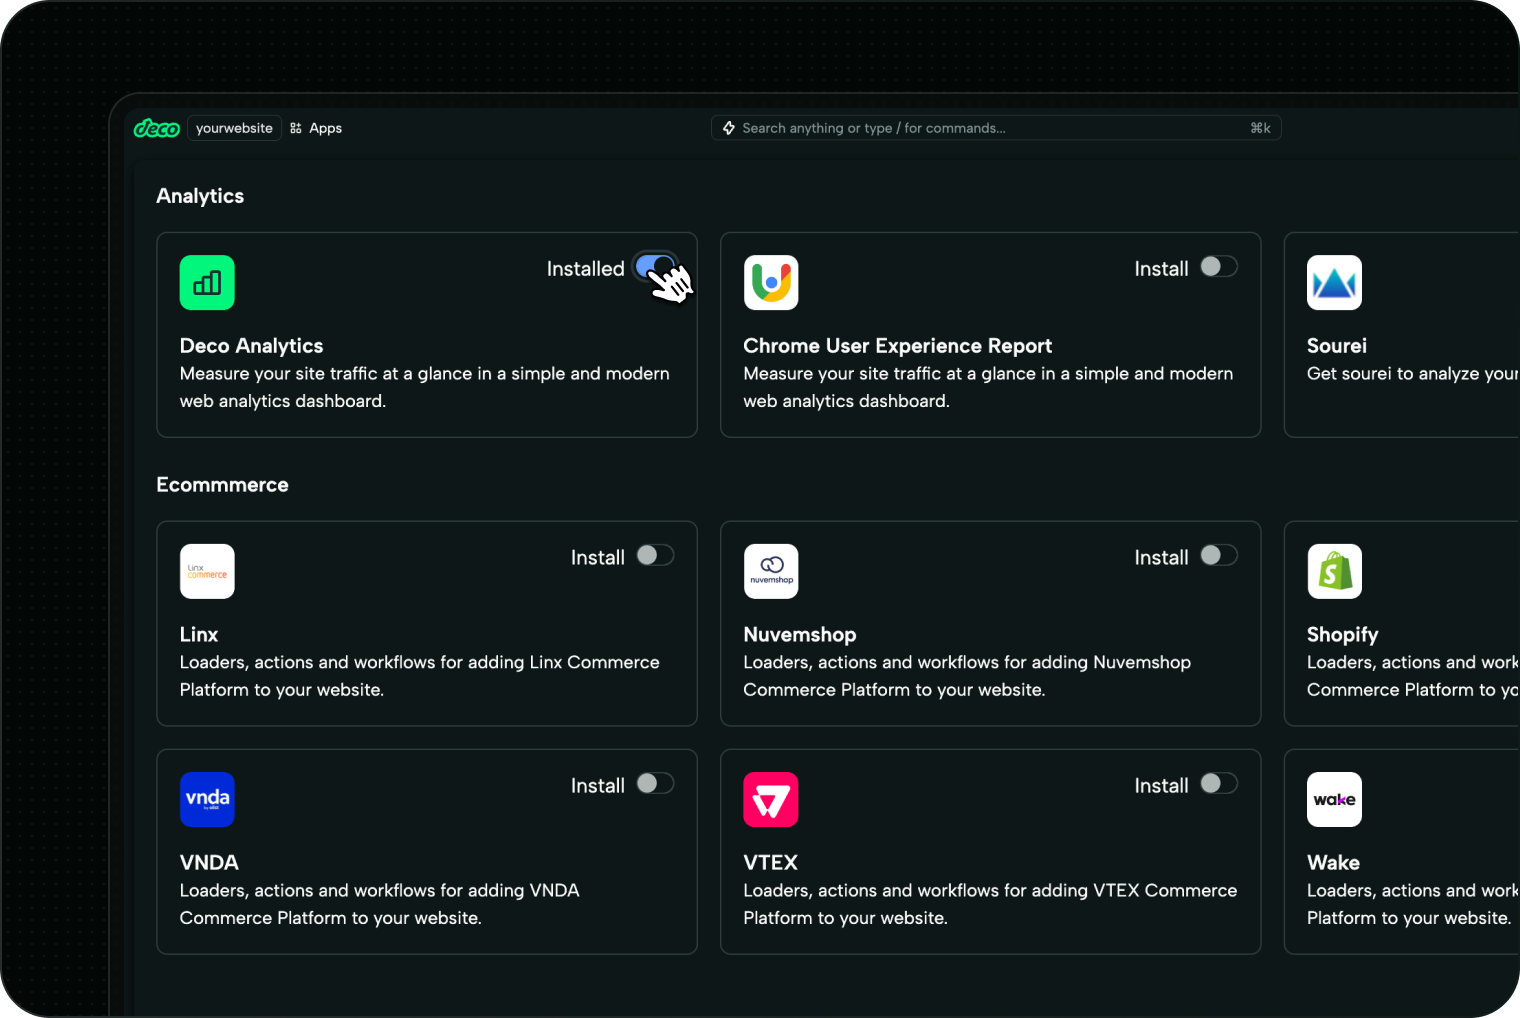Select the Deco Analytics bar chart icon

point(207,282)
